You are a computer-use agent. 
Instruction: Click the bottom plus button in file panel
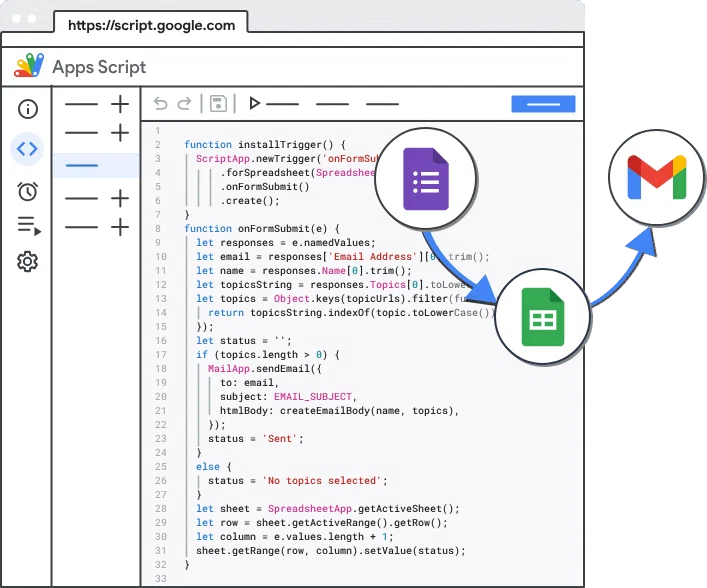(x=120, y=227)
